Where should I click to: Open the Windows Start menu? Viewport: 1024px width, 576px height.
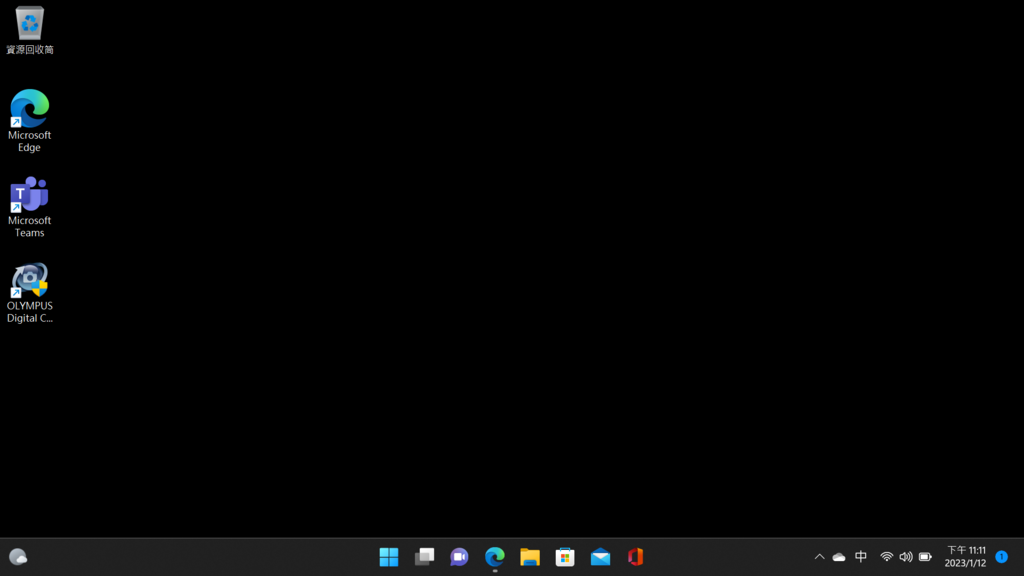click(389, 557)
